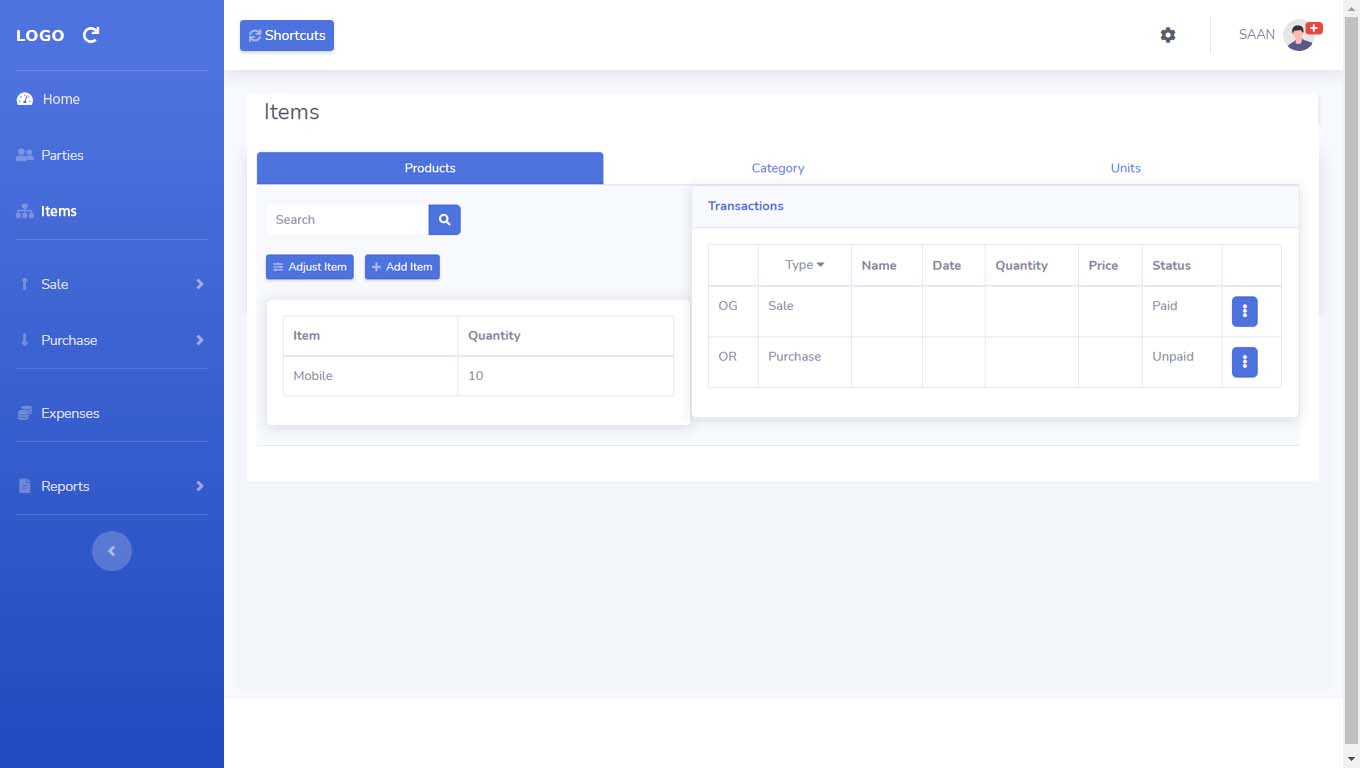
Task: Click the Sale type cell
Action: (x=804, y=312)
